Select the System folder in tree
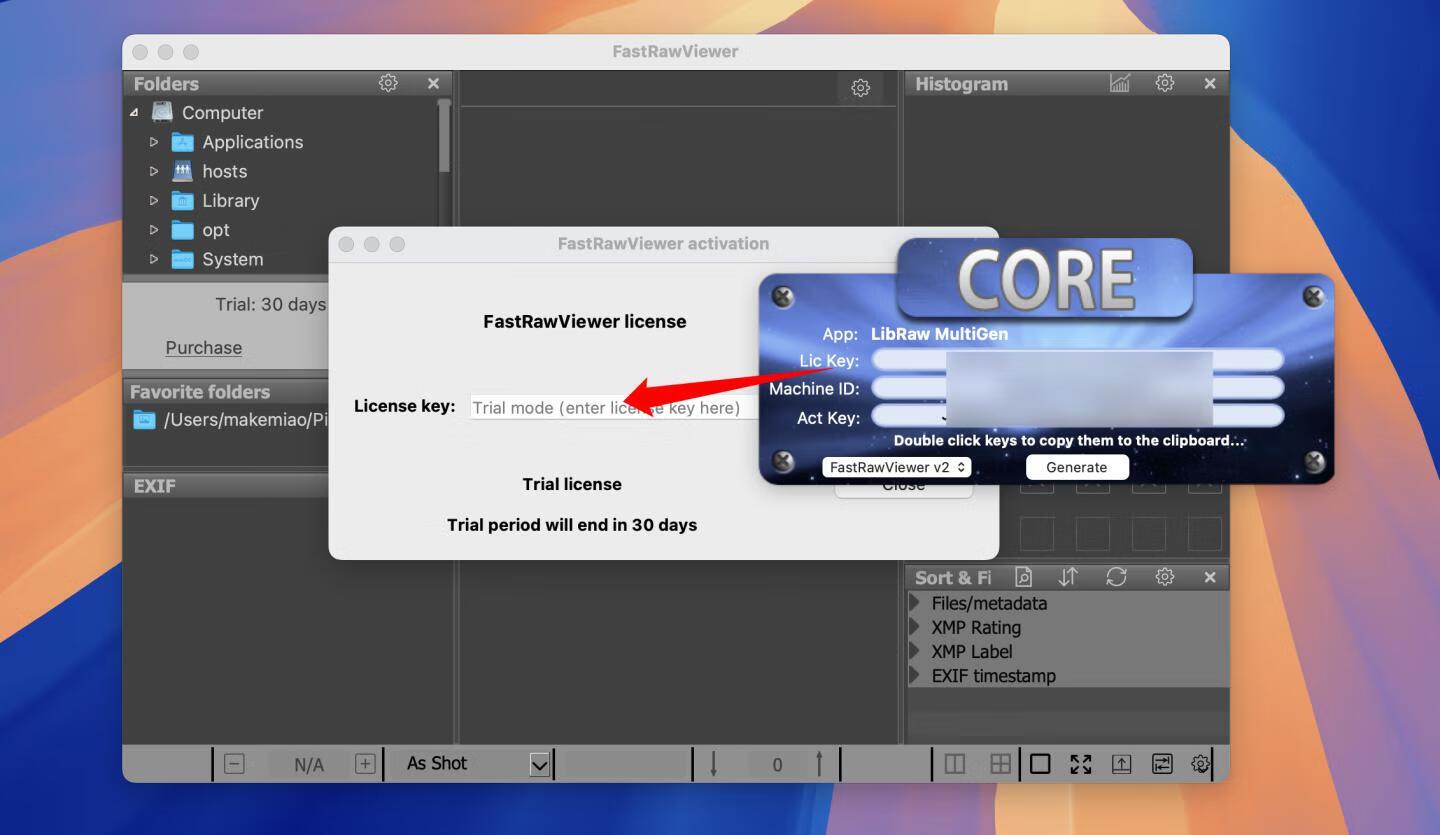Image resolution: width=1440 pixels, height=835 pixels. pos(232,259)
